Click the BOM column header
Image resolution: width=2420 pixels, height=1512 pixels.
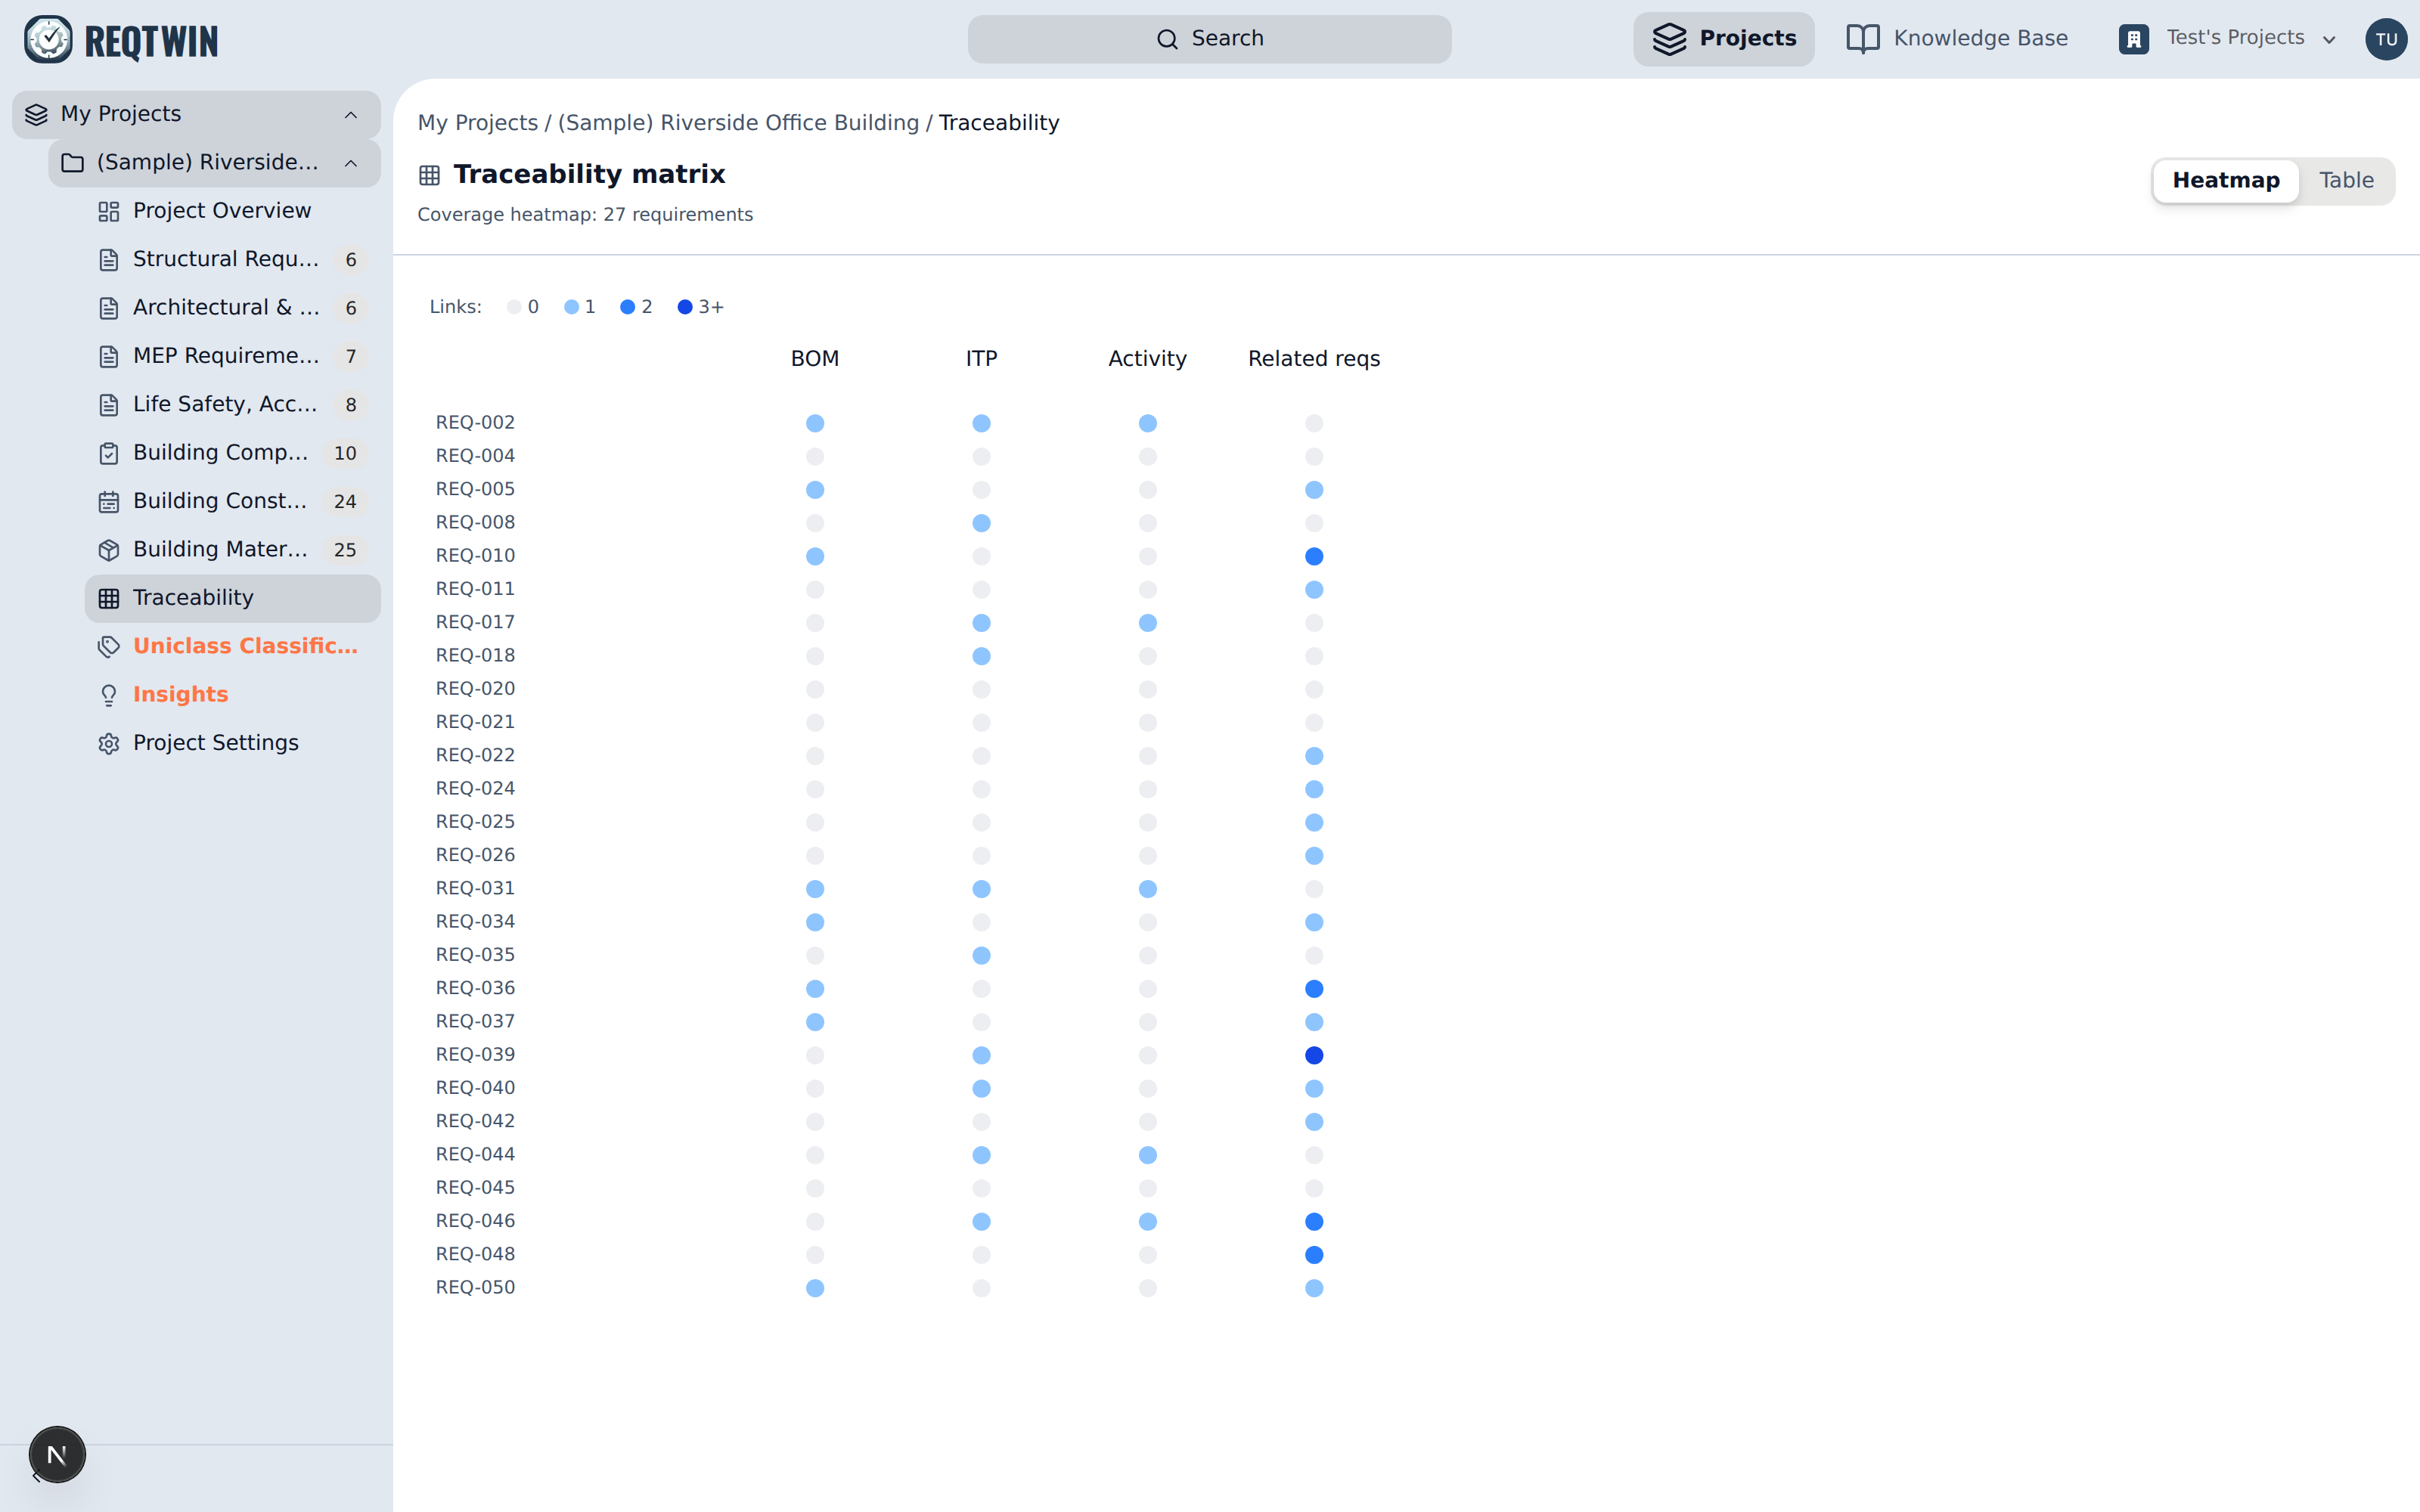(x=815, y=359)
